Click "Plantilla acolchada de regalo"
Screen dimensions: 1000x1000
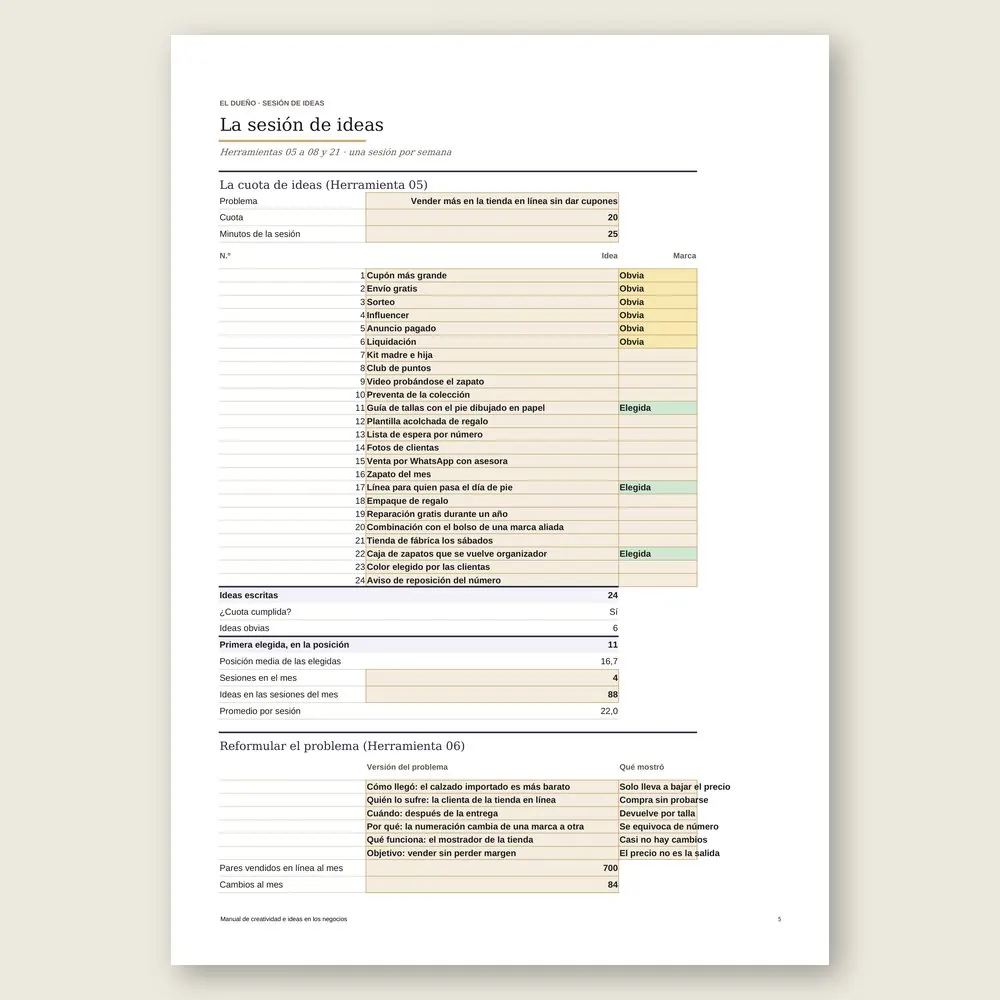pyautogui.click(x=492, y=422)
